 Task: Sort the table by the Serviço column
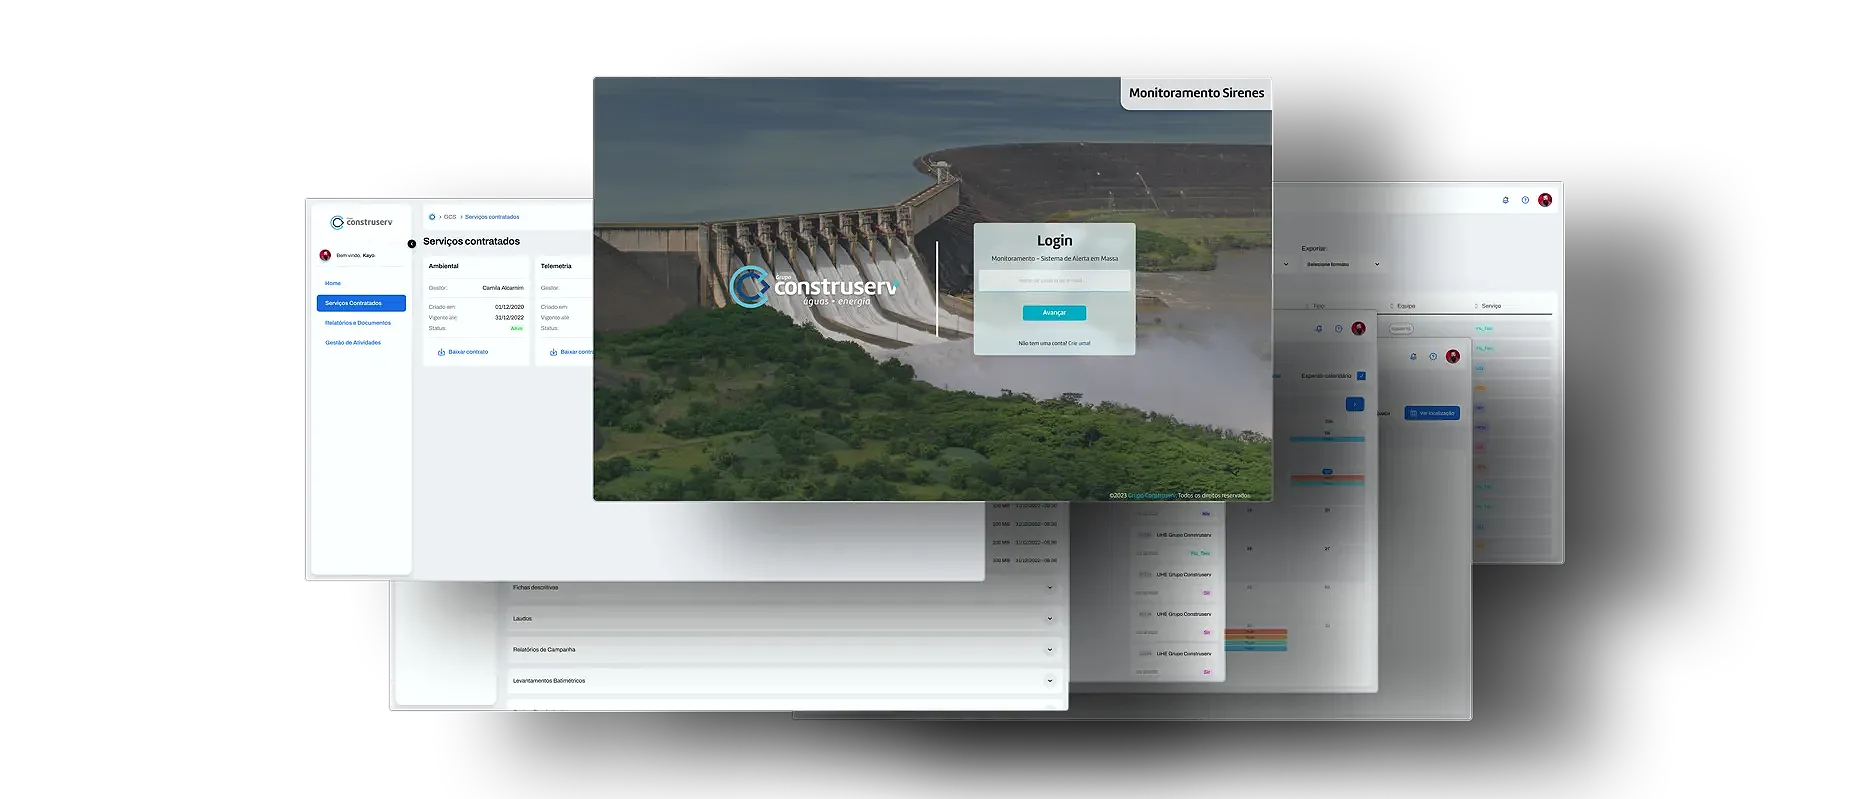[1488, 306]
